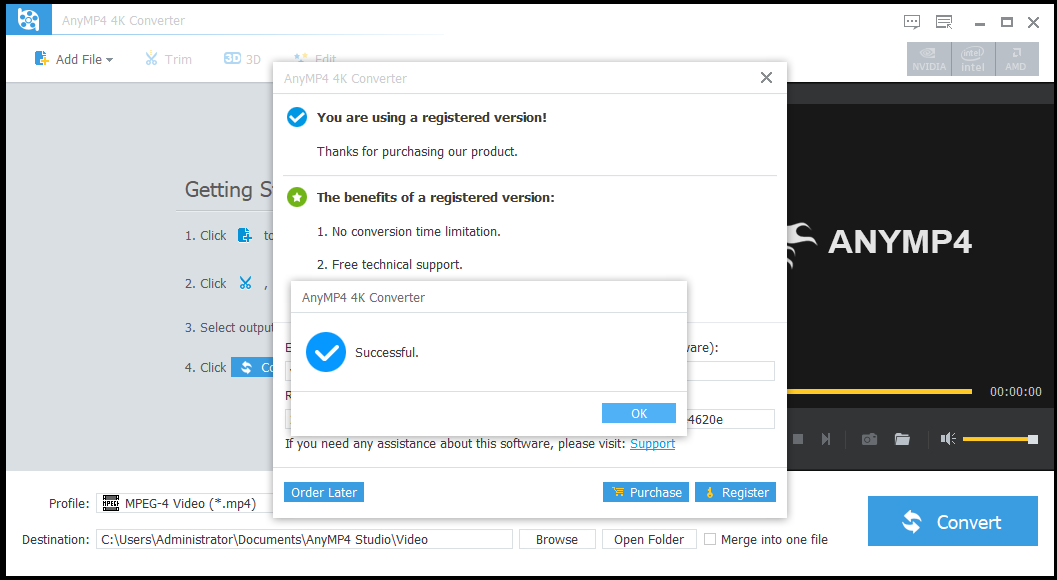Toggle AMD acceleration icon

pyautogui.click(x=1016, y=59)
